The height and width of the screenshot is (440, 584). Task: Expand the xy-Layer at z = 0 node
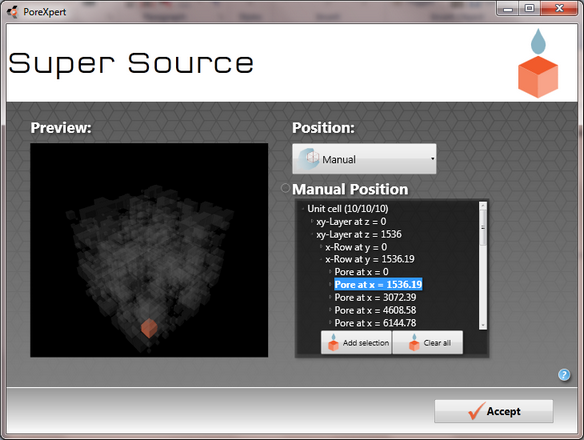click(x=312, y=221)
